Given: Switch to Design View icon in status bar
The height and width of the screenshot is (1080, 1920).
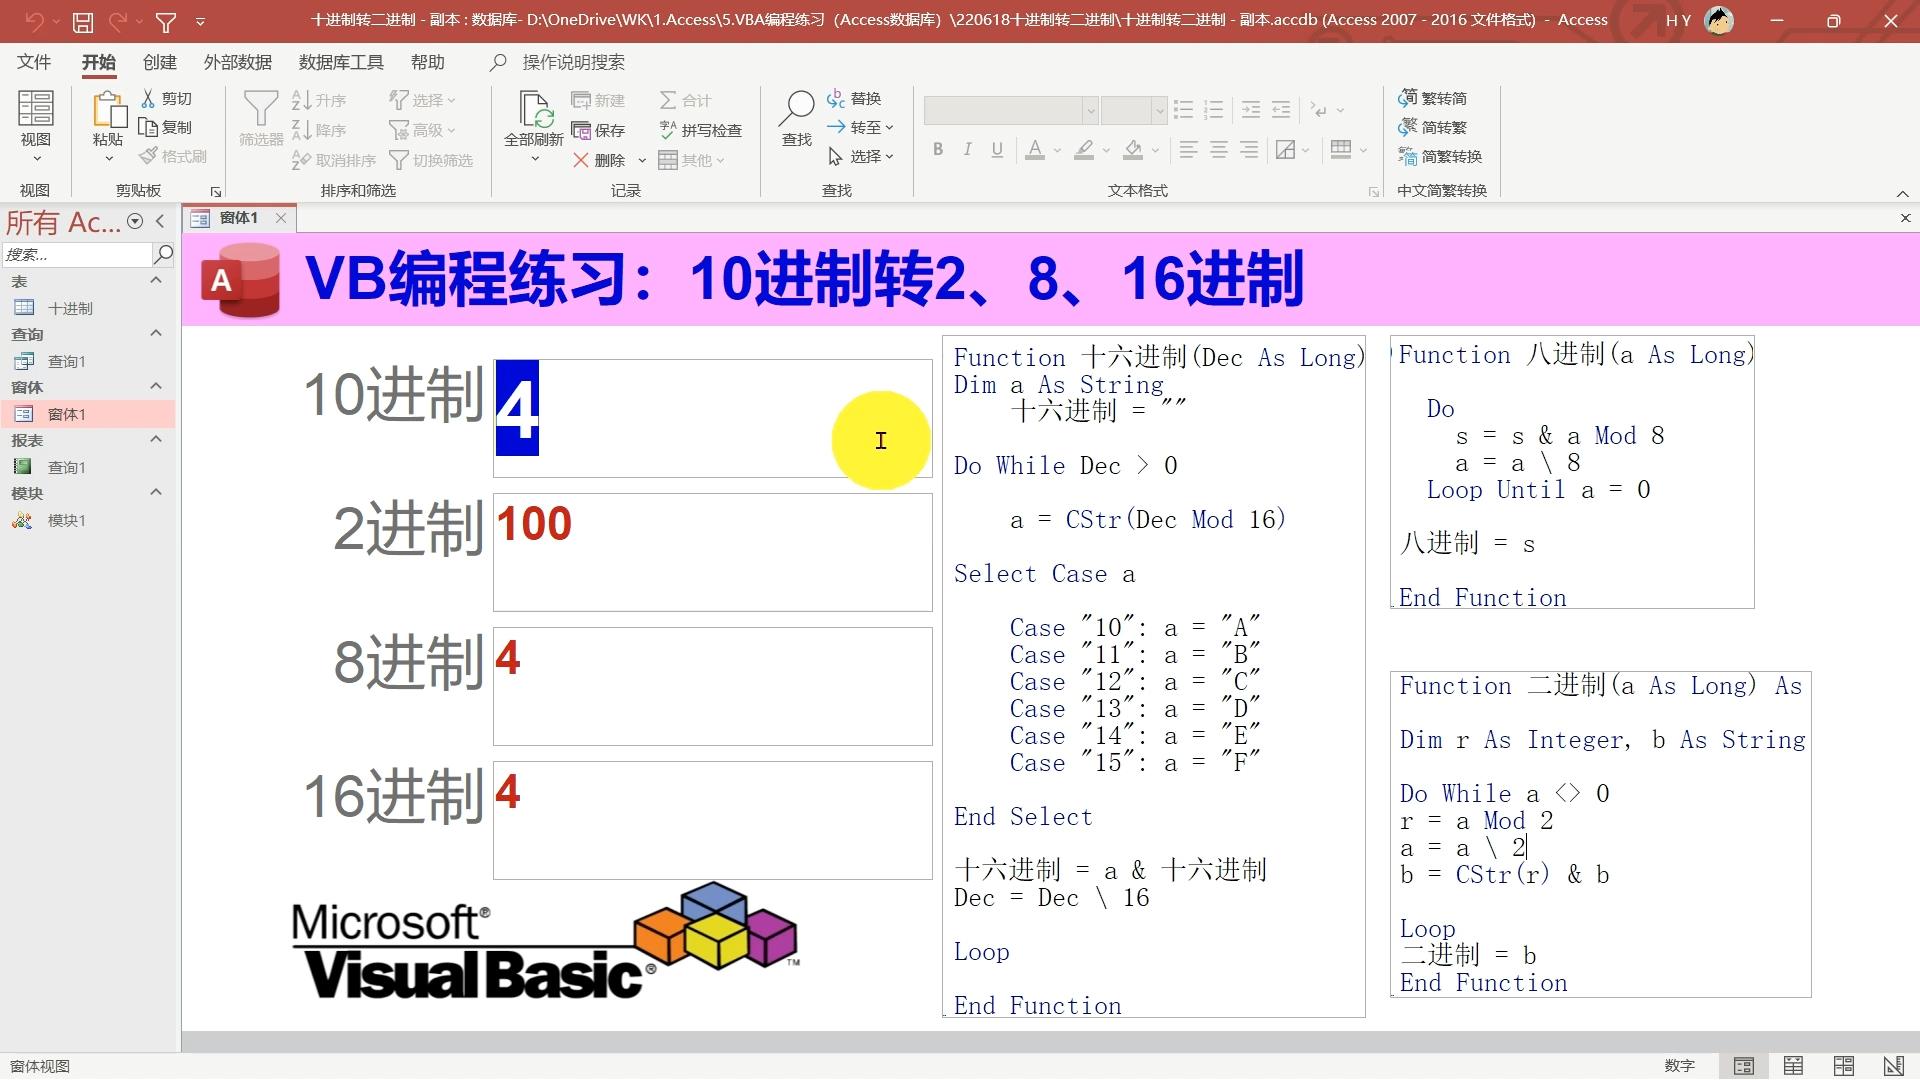Looking at the screenshot, I should point(1893,1066).
